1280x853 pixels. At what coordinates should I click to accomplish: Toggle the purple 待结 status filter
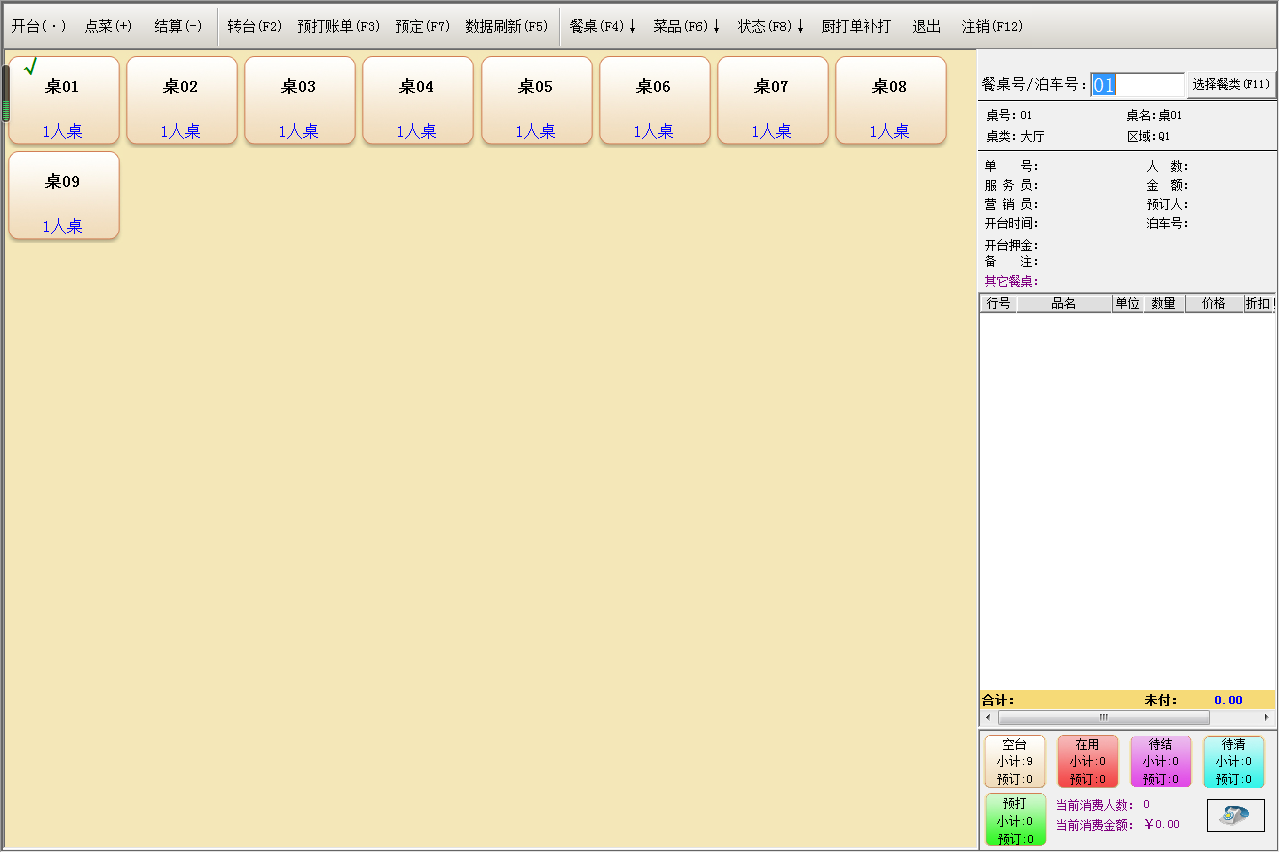pyautogui.click(x=1160, y=762)
